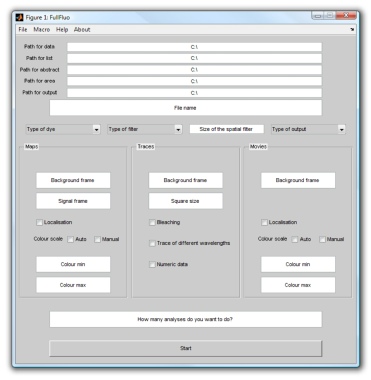
Task: Click Colour min field in Maps panel
Action: point(73,264)
